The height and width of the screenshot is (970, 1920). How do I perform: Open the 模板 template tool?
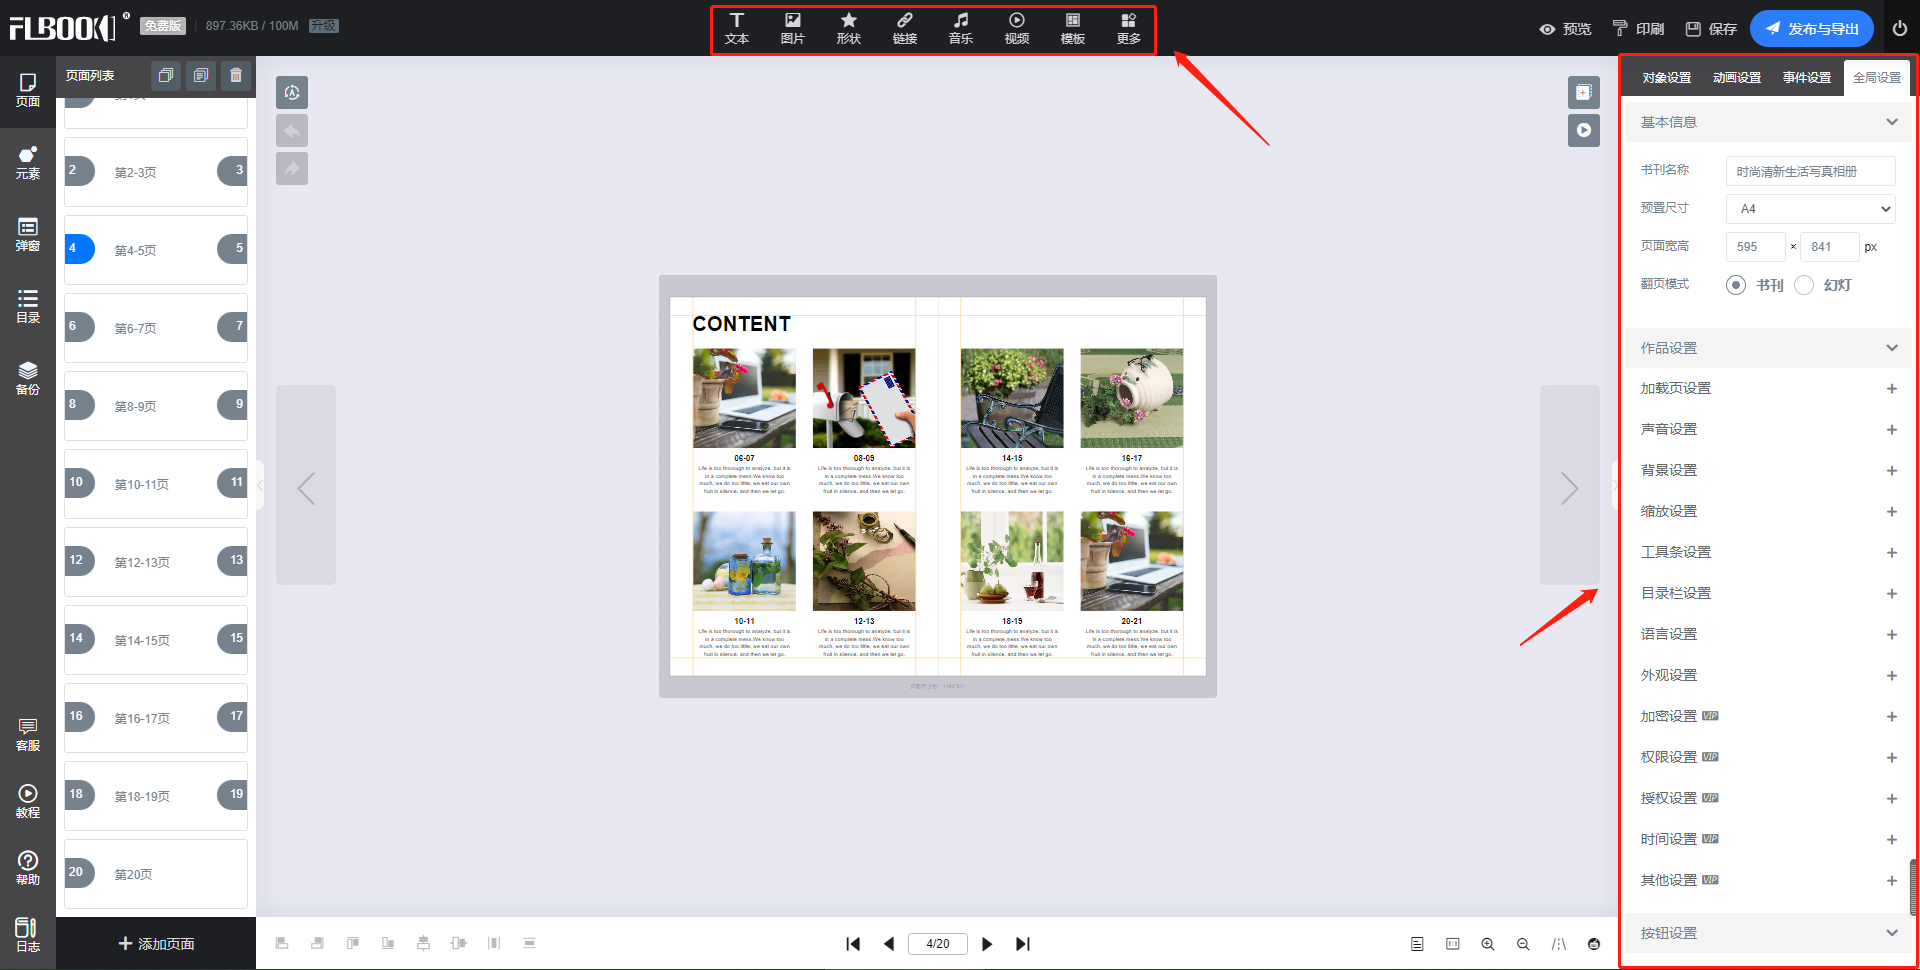coord(1073,29)
